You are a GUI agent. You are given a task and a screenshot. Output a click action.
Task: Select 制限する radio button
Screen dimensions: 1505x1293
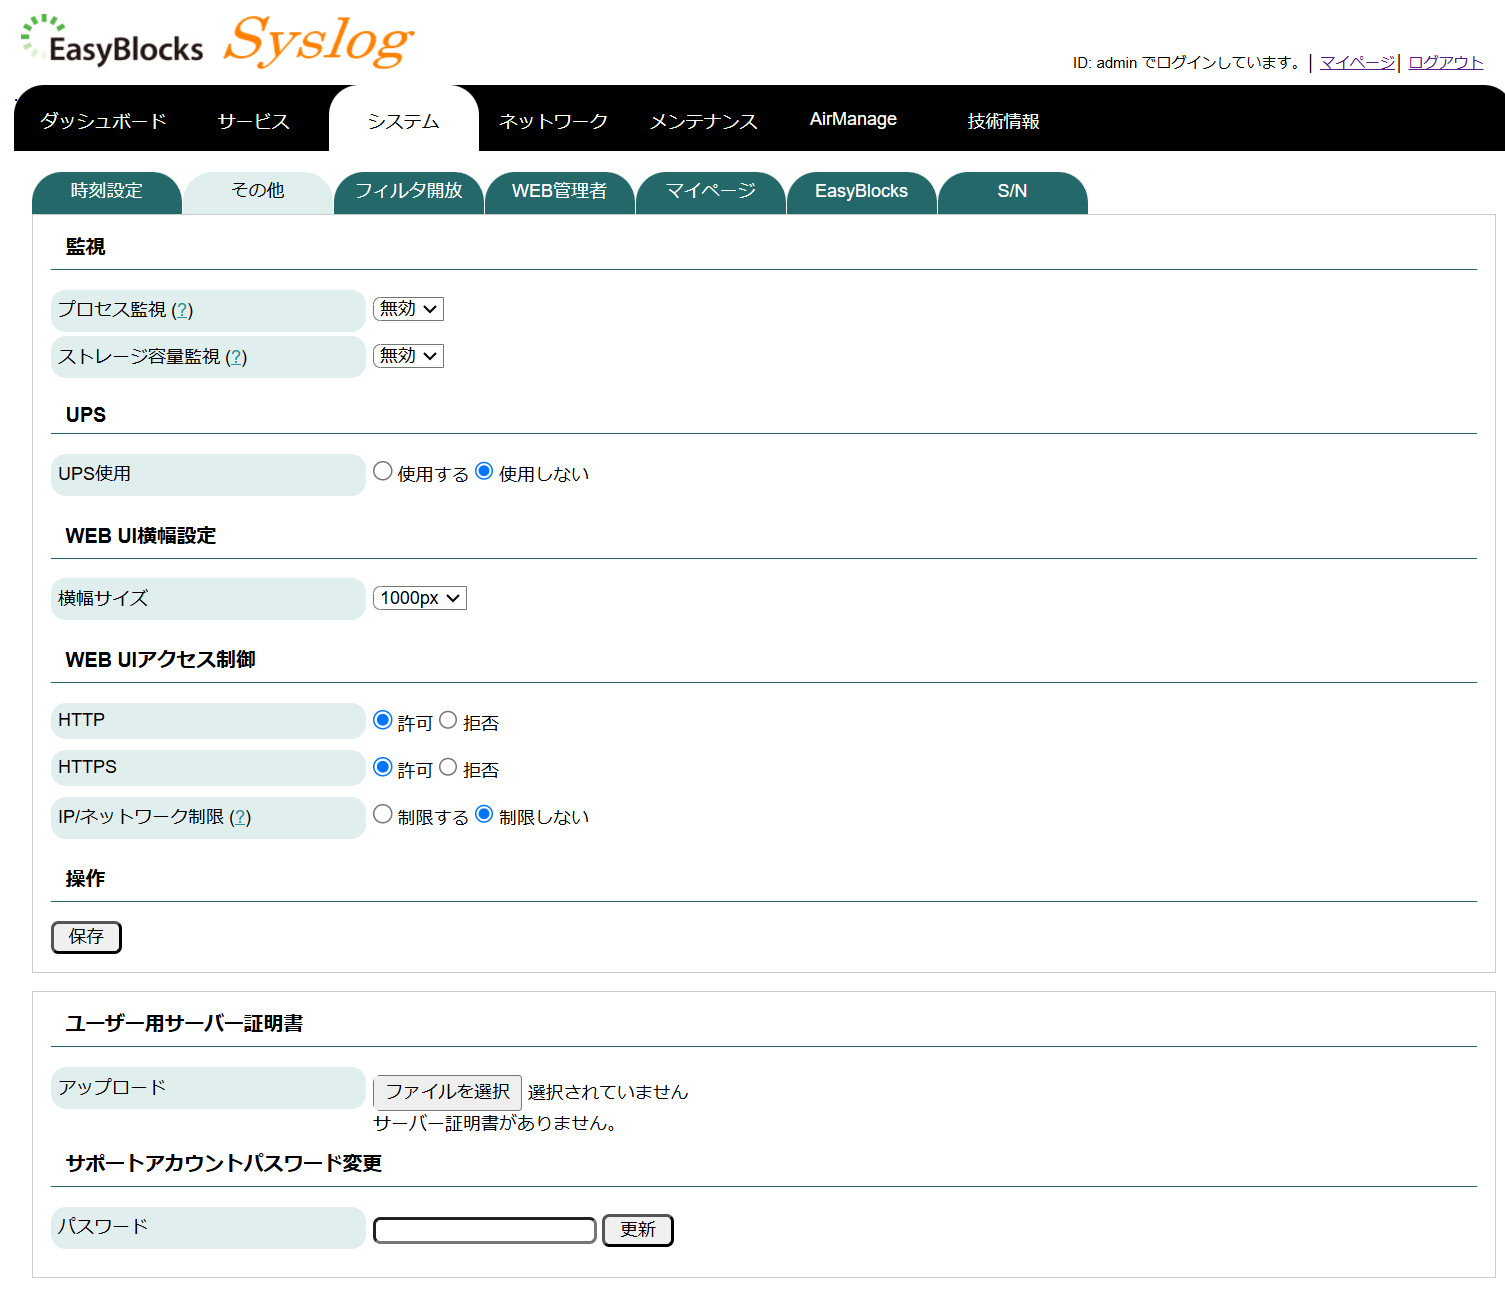click(x=383, y=814)
